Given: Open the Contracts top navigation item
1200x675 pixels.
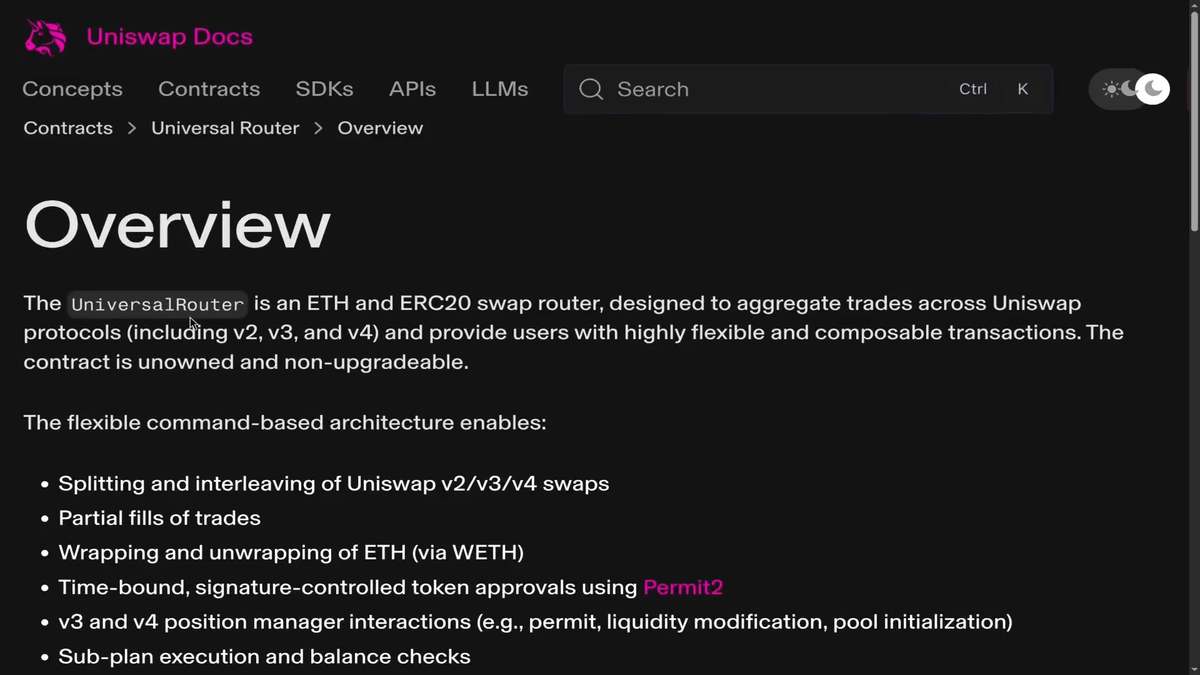Looking at the screenshot, I should tap(209, 89).
